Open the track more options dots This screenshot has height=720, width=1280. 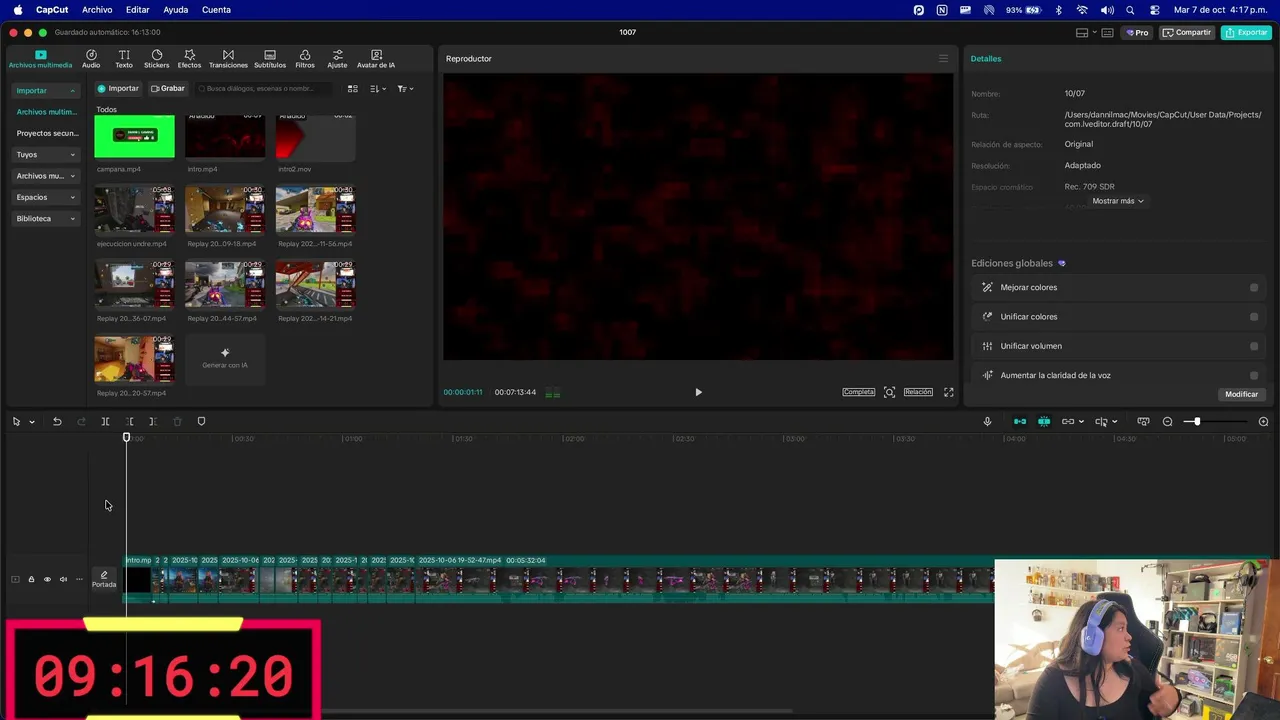79,579
